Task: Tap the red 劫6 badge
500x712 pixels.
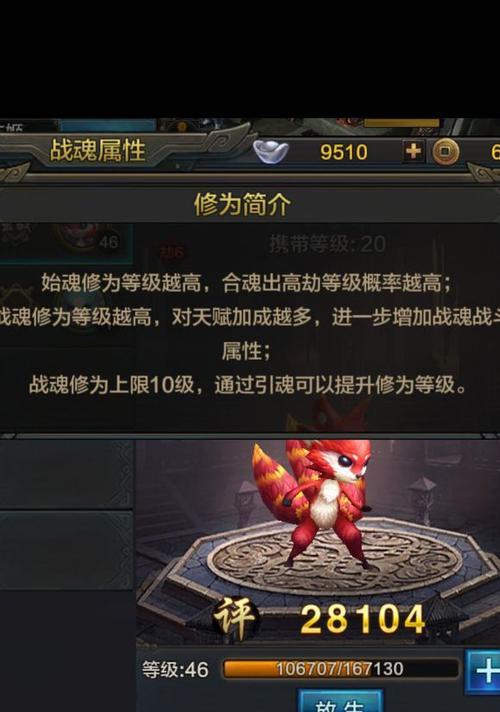Action: (172, 252)
